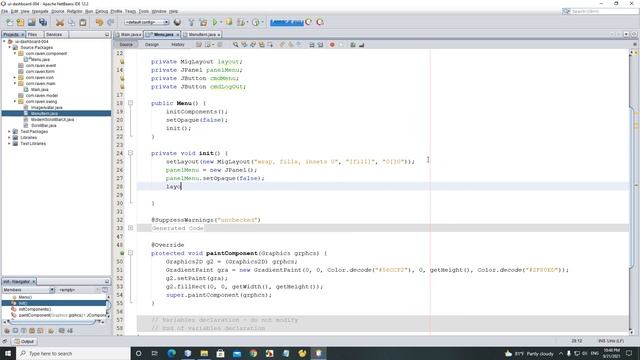Click the Build Project hammer icon
The image size is (640, 360).
click(x=191, y=22)
